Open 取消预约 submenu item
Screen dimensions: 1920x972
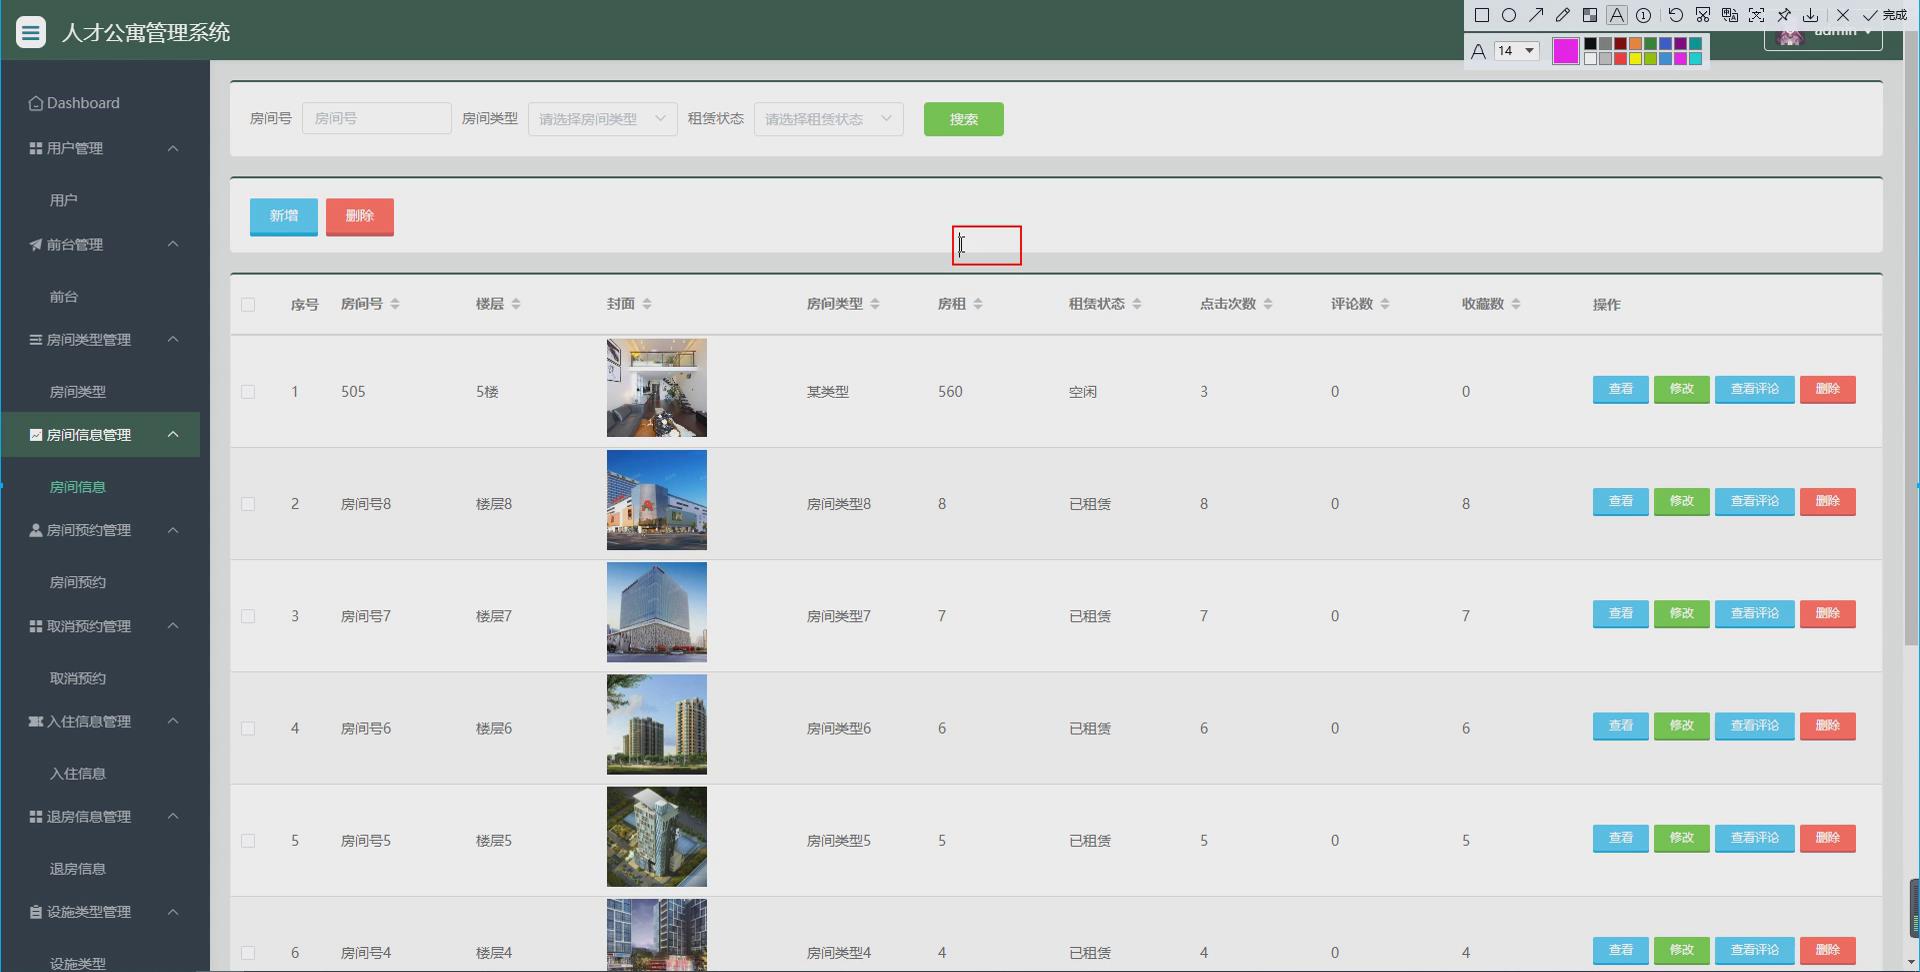coord(78,678)
